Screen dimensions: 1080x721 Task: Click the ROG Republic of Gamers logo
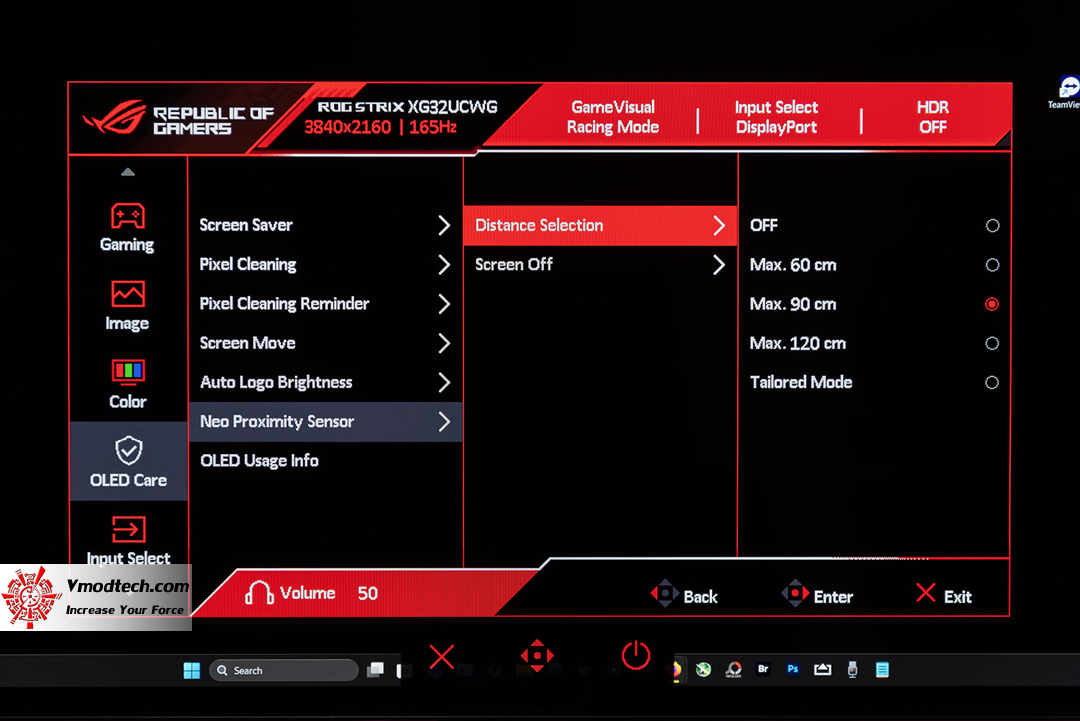tap(178, 119)
